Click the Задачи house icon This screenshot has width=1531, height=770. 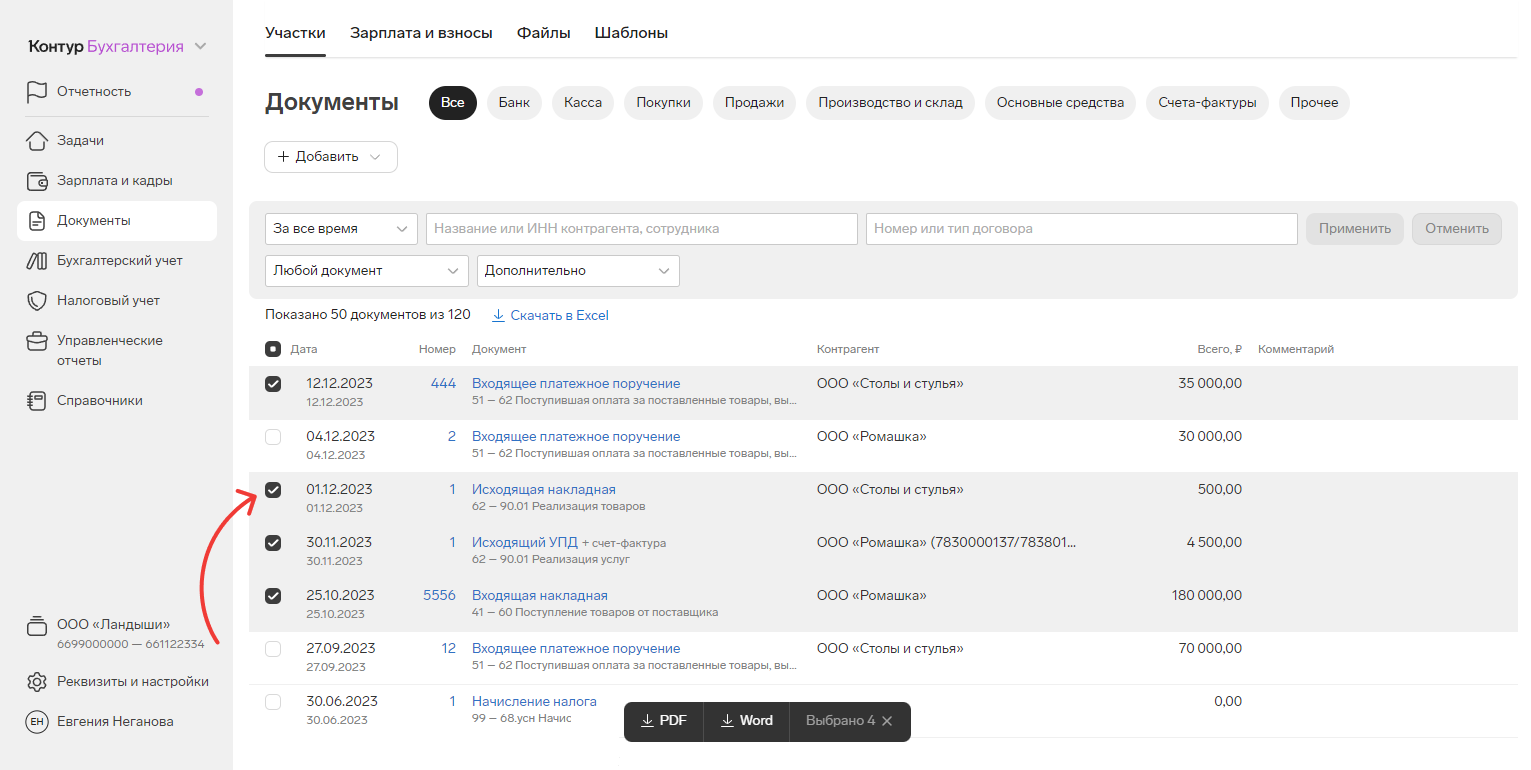click(37, 141)
